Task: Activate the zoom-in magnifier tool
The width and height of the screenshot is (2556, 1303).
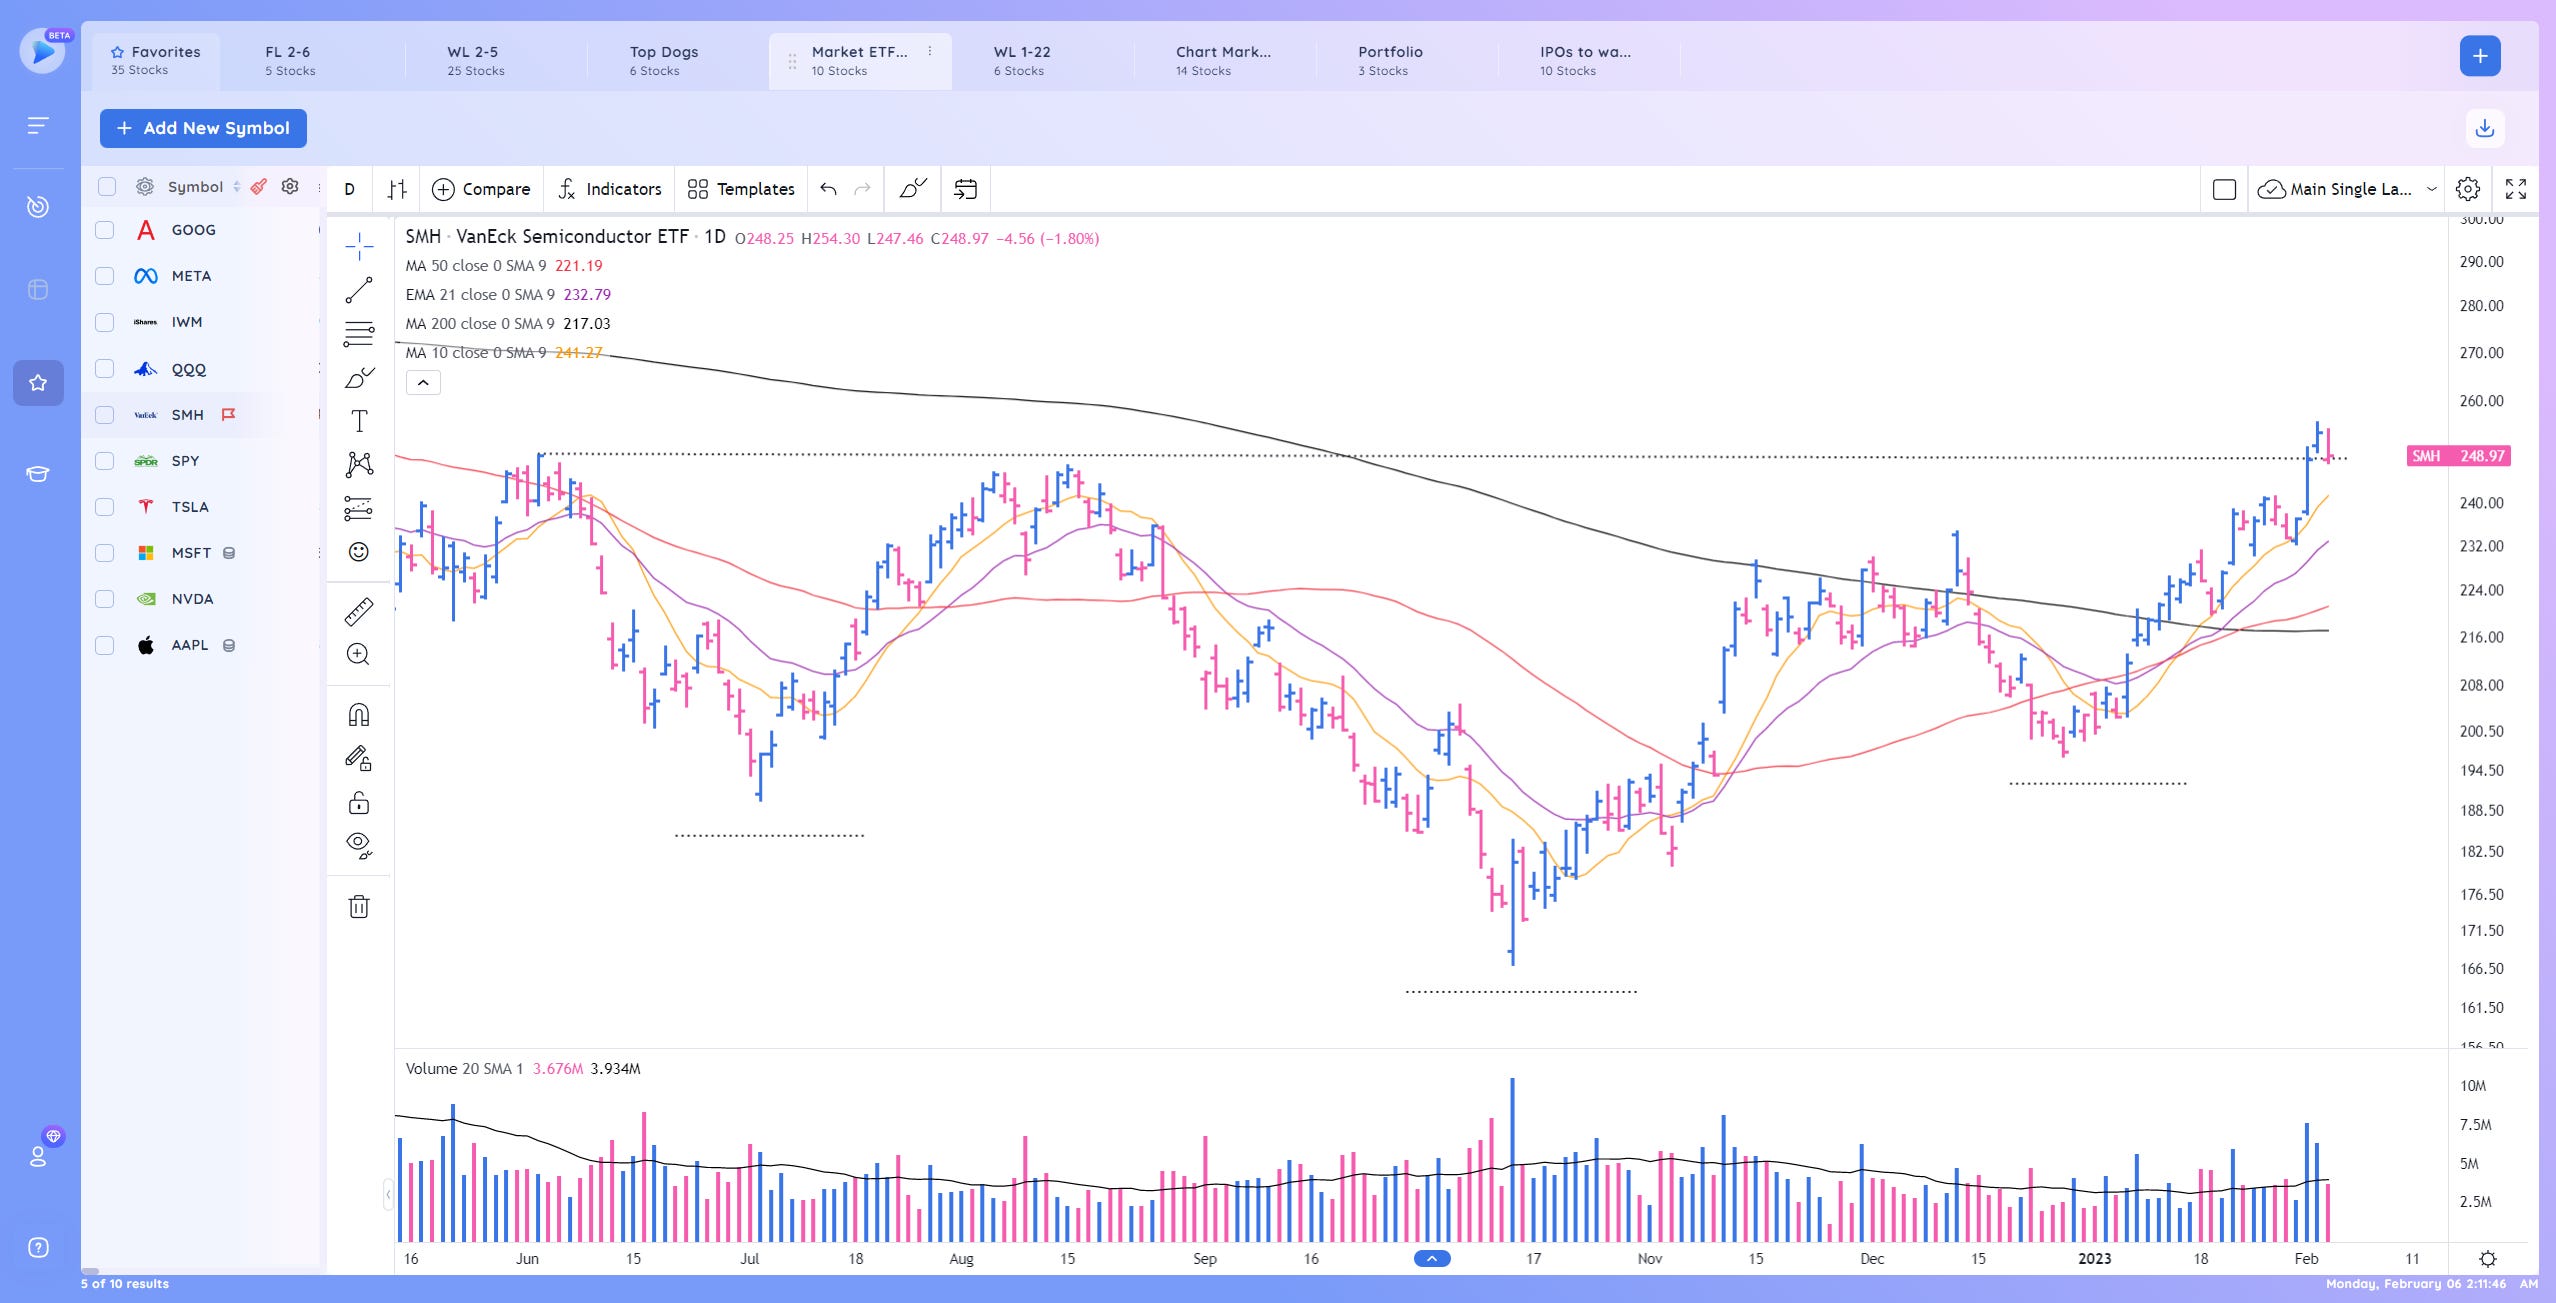Action: click(359, 654)
